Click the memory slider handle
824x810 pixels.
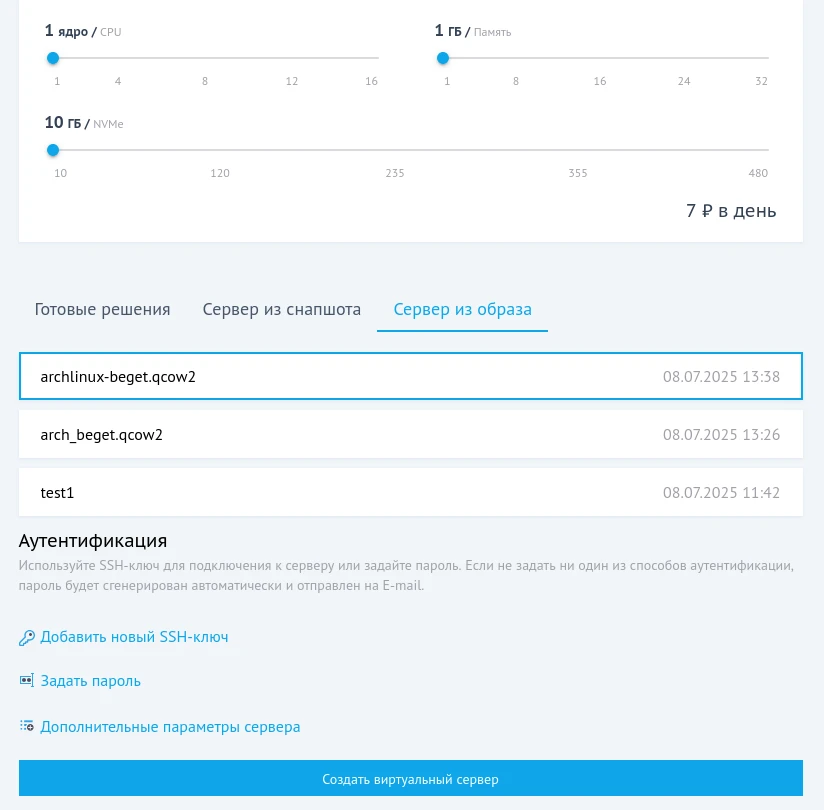pyautogui.click(x=443, y=58)
